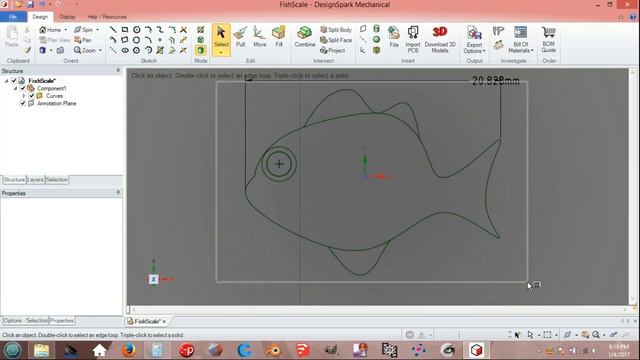
Task: Activate the Fill tool
Action: click(279, 37)
